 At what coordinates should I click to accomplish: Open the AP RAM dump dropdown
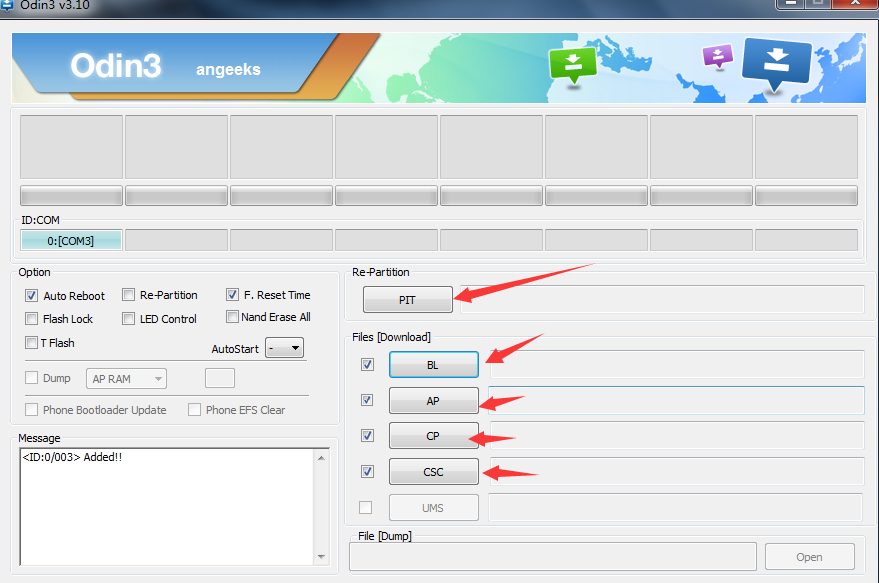pyautogui.click(x=126, y=379)
